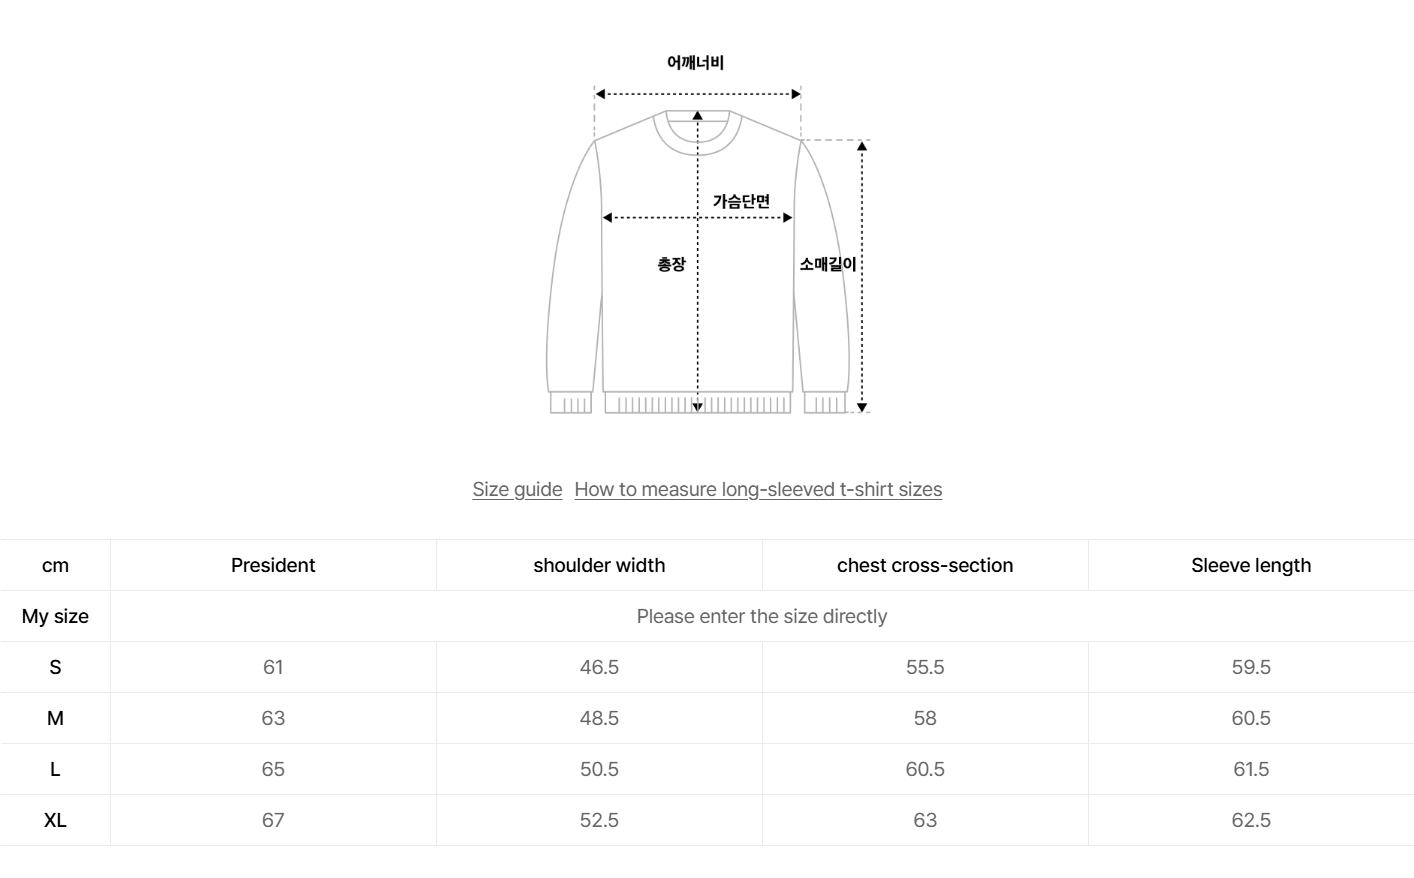
Task: Select the L size row label
Action: (55, 769)
